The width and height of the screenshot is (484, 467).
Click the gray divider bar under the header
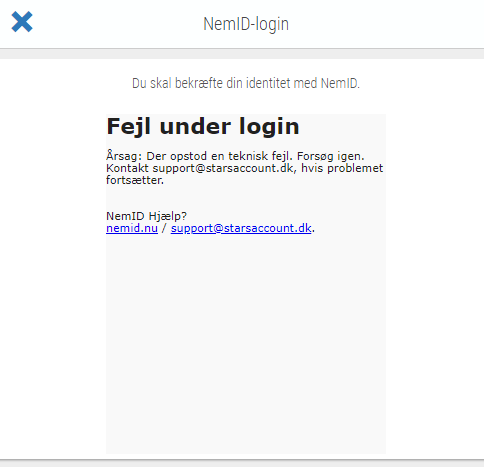point(242,54)
